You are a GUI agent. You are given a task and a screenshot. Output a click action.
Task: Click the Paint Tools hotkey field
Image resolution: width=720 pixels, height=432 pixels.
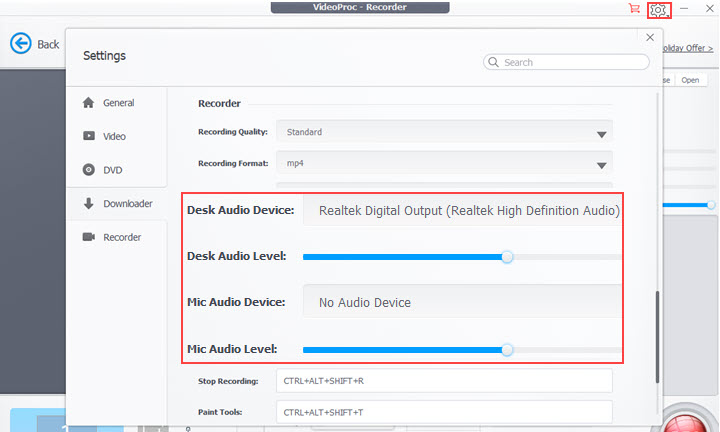click(444, 412)
